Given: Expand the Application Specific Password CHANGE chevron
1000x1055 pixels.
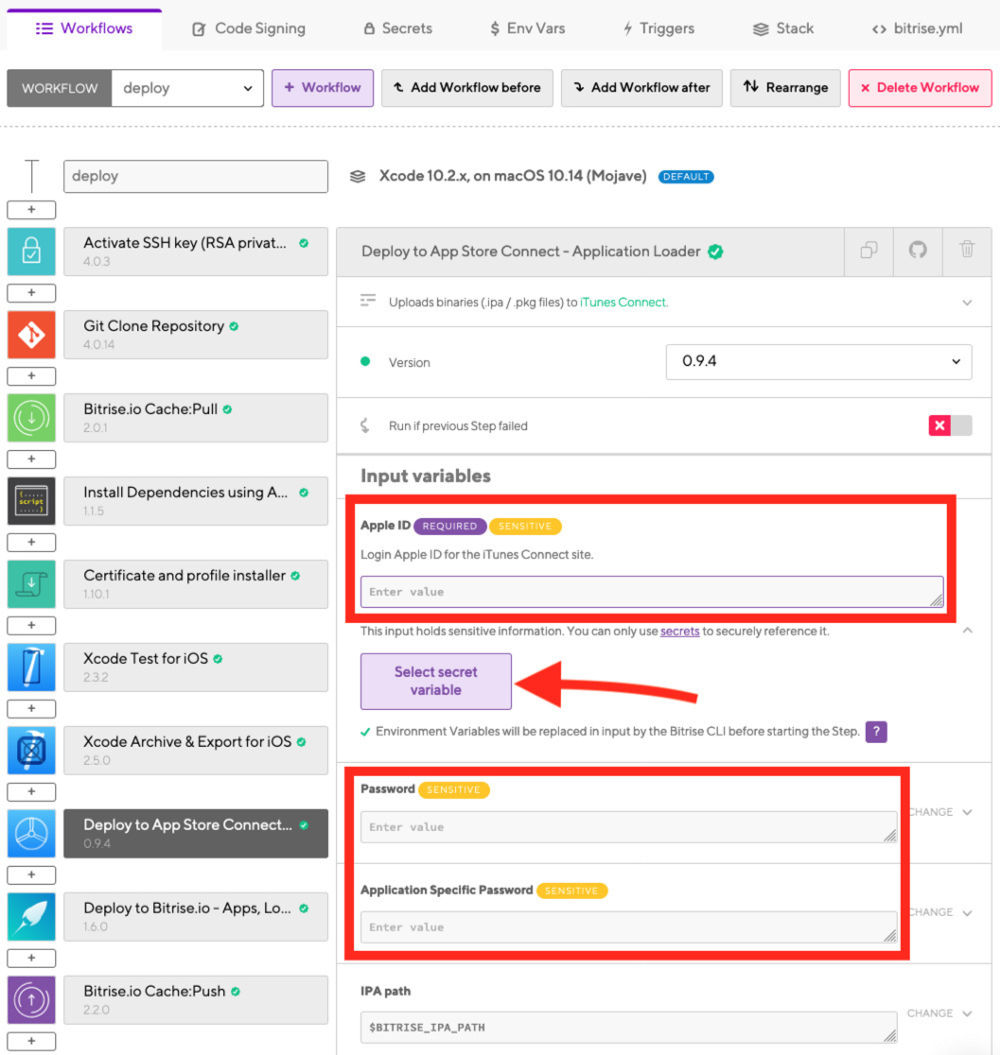Looking at the screenshot, I should coord(967,913).
